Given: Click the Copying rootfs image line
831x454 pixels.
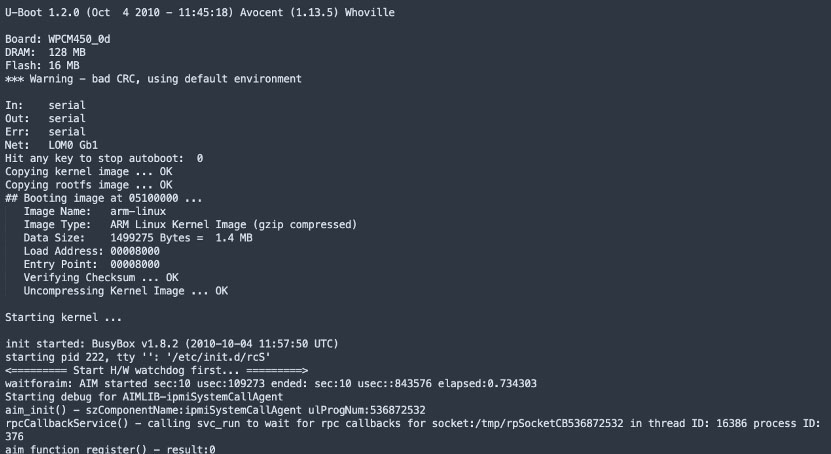Looking at the screenshot, I should tap(89, 185).
